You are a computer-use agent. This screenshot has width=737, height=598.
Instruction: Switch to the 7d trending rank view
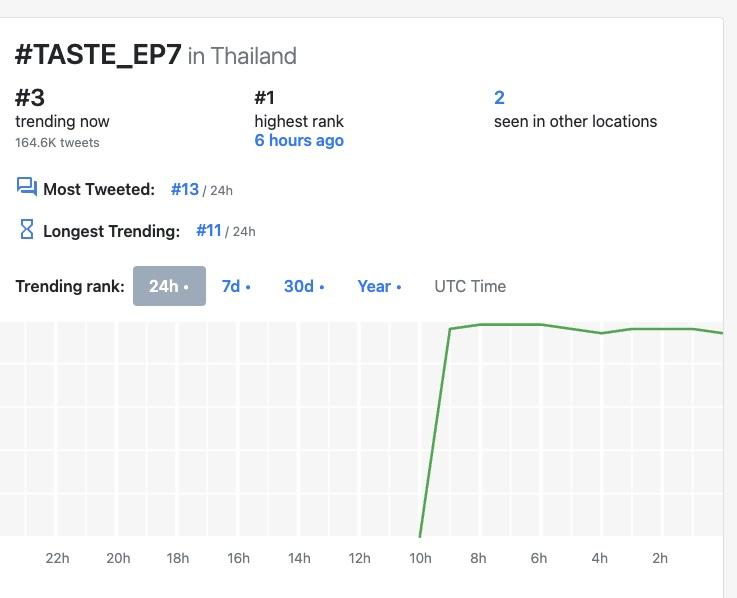(236, 286)
